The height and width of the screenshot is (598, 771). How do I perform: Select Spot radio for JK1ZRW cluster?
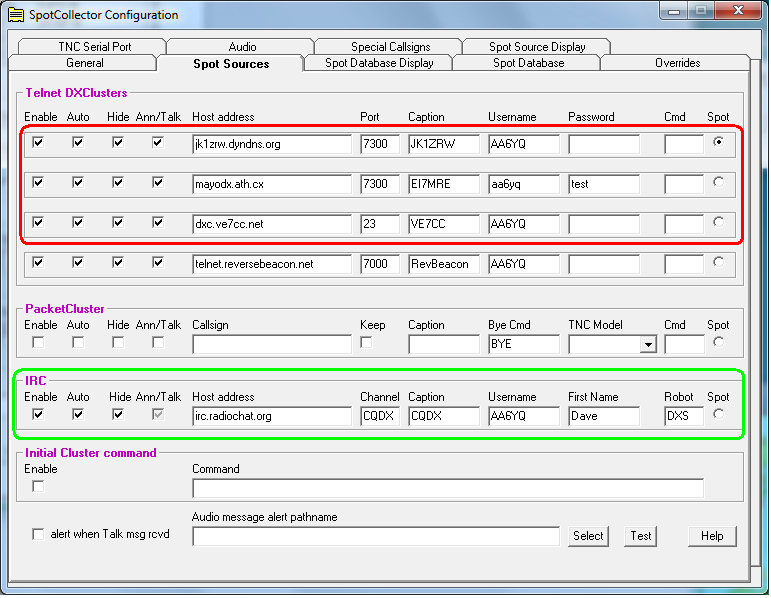718,142
